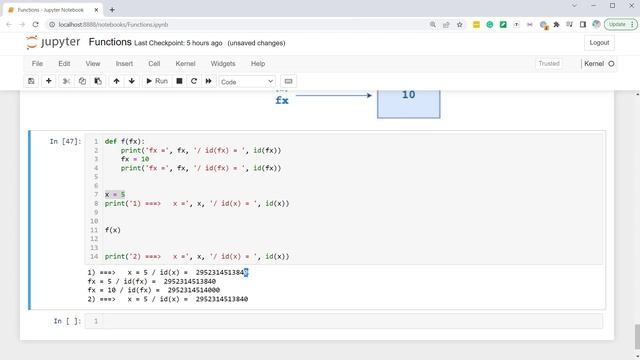Go forward in the browser
The height and width of the screenshot is (360, 640).
pyautogui.click(x=22, y=24)
